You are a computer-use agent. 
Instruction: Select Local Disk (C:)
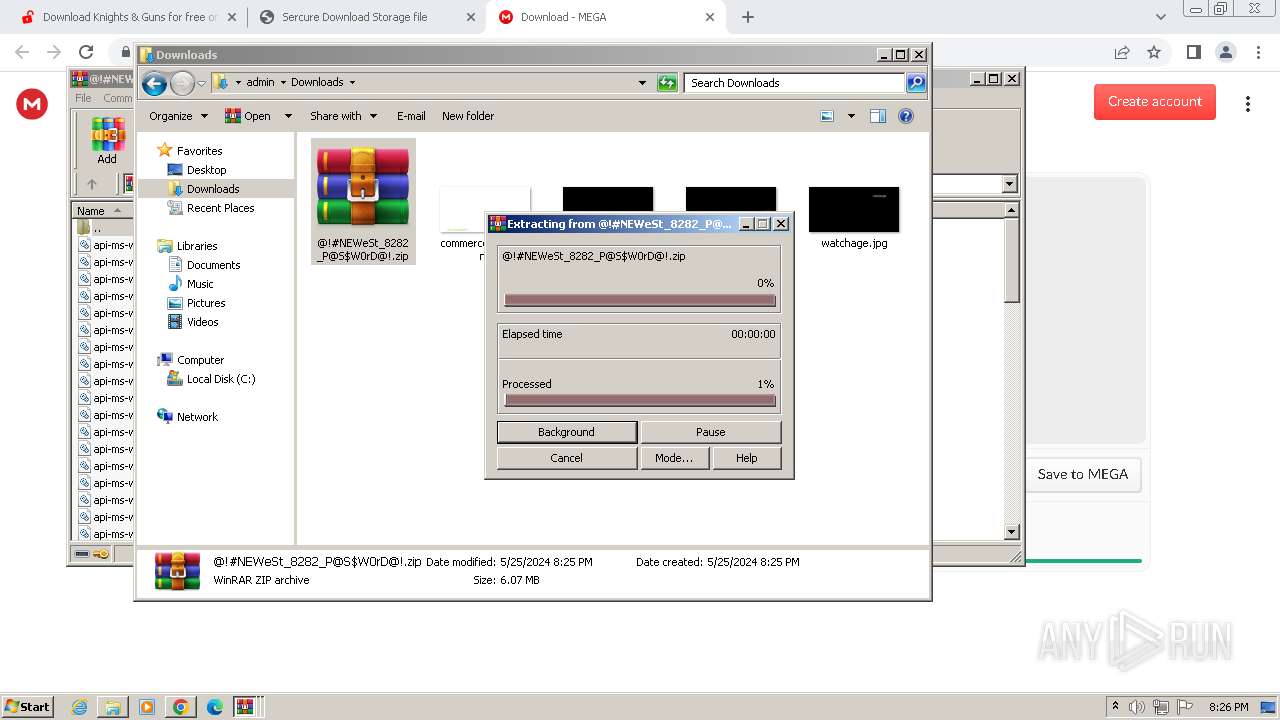click(220, 379)
